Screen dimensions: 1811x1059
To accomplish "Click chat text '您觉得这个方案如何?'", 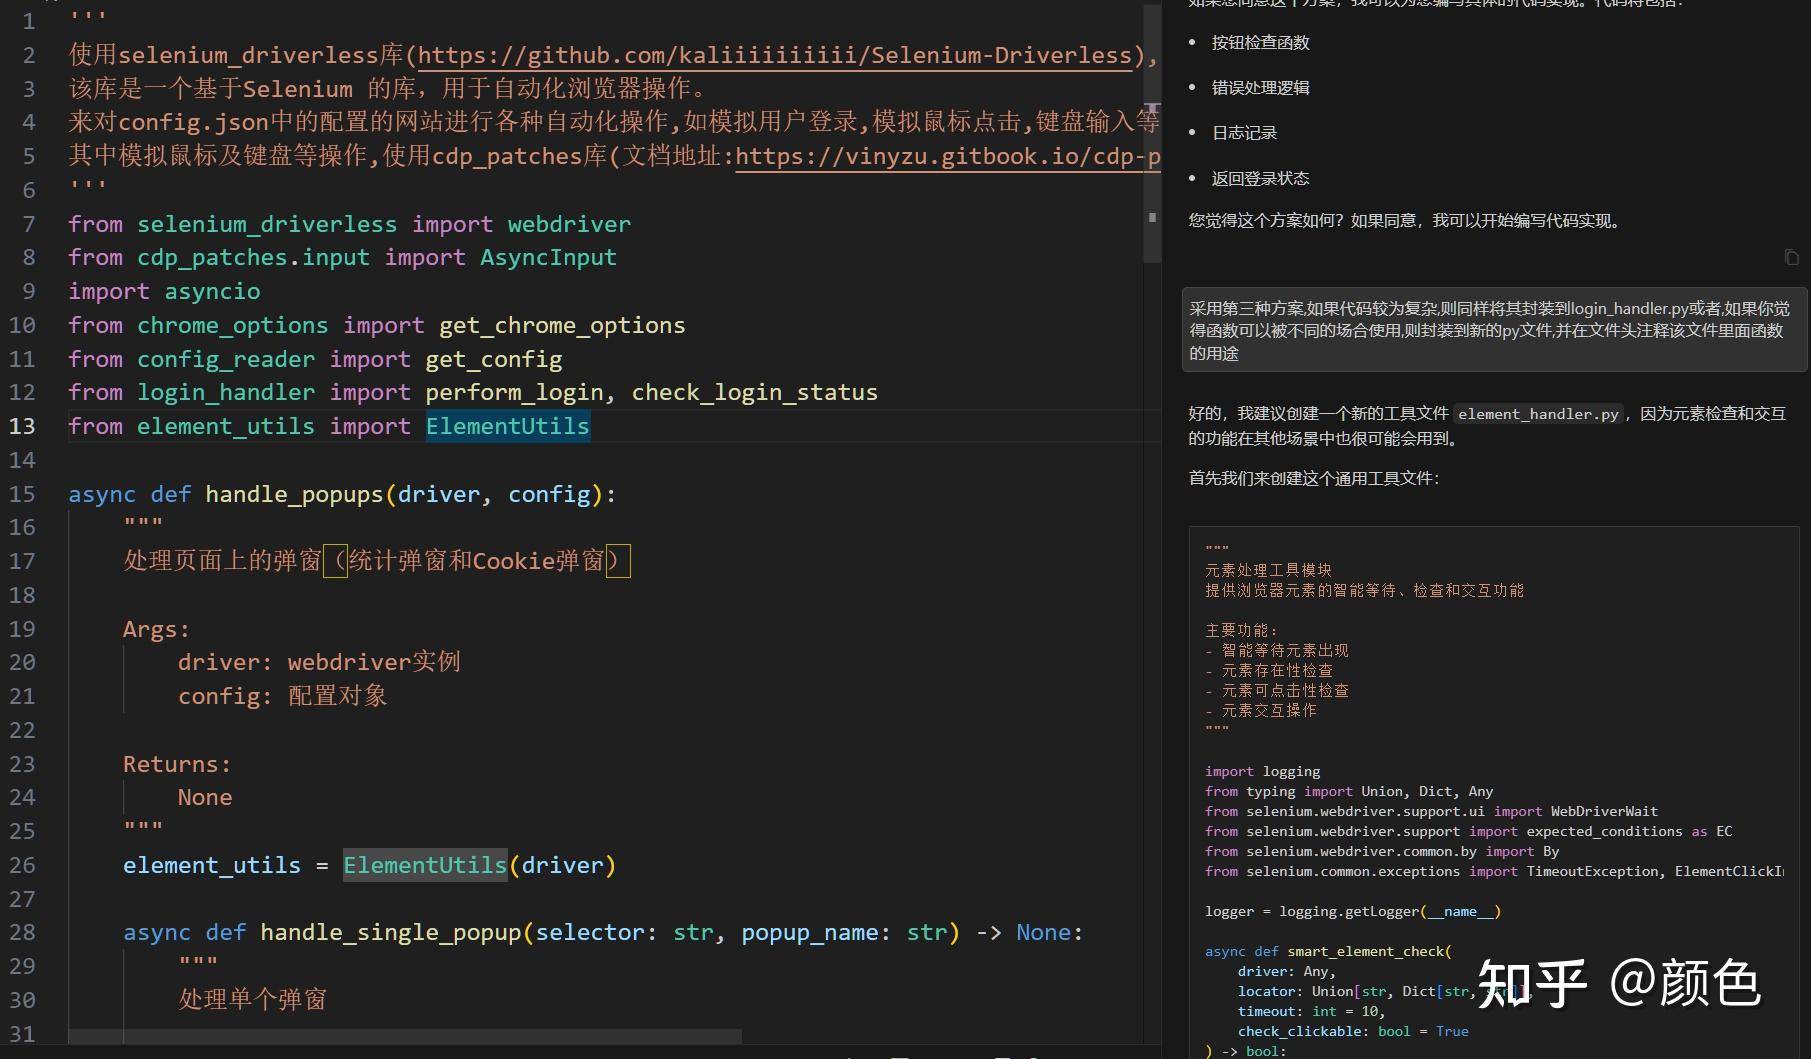I will click(1265, 221).
